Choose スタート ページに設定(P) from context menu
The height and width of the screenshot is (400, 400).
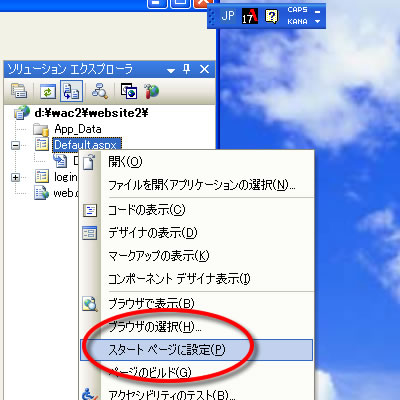(x=197, y=350)
